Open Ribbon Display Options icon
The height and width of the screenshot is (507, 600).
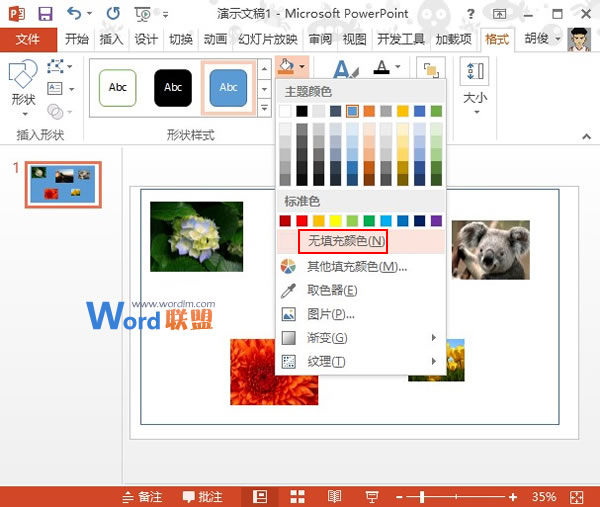(499, 15)
